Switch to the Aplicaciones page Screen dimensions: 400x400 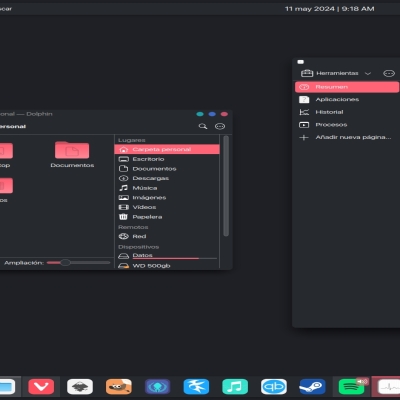347,99
